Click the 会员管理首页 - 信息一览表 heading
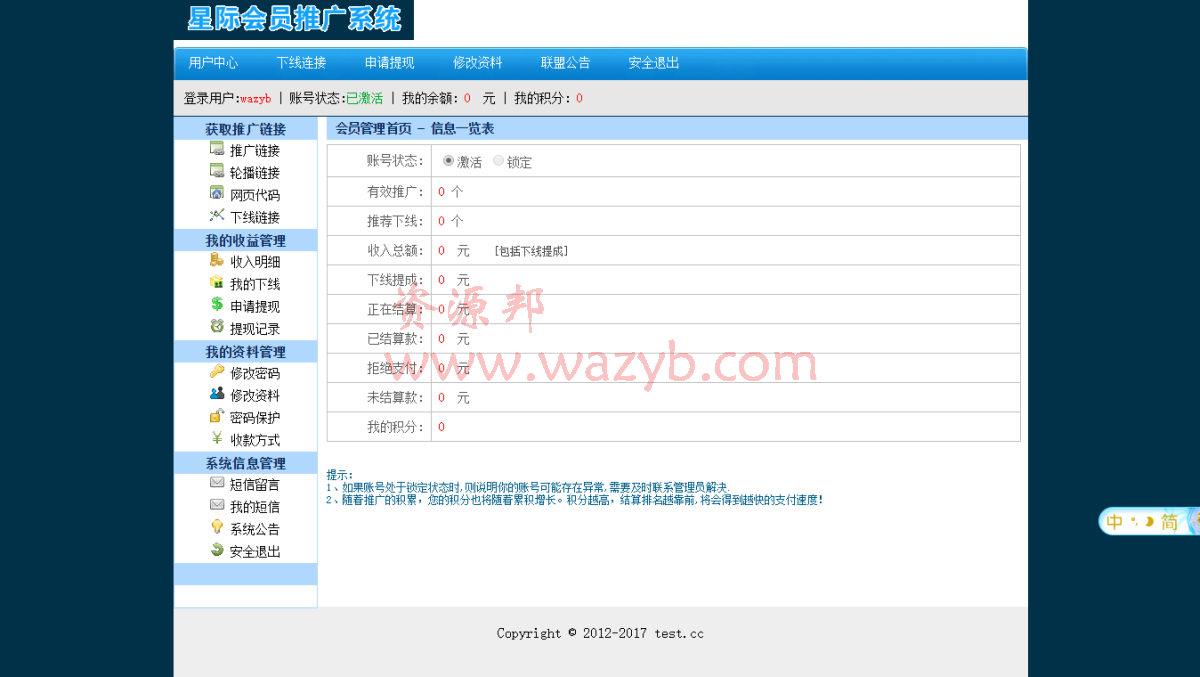Screen dimensions: 1200x677 [x=414, y=128]
